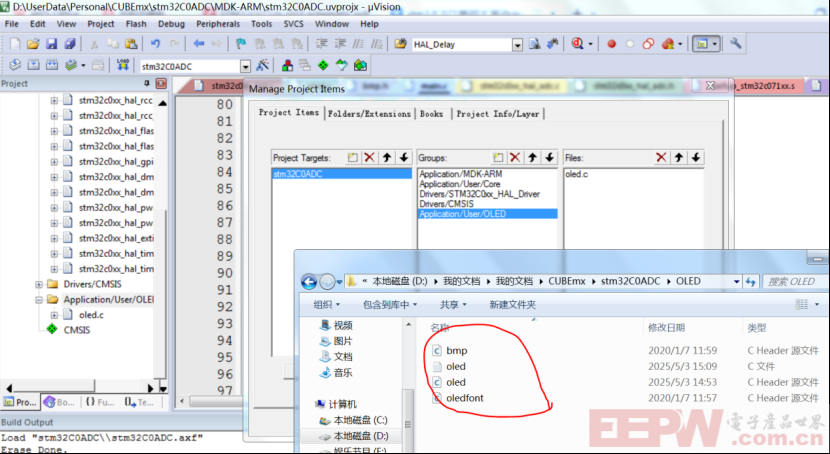Delete the selected group with red X
This screenshot has height=454, width=830.
[515, 158]
